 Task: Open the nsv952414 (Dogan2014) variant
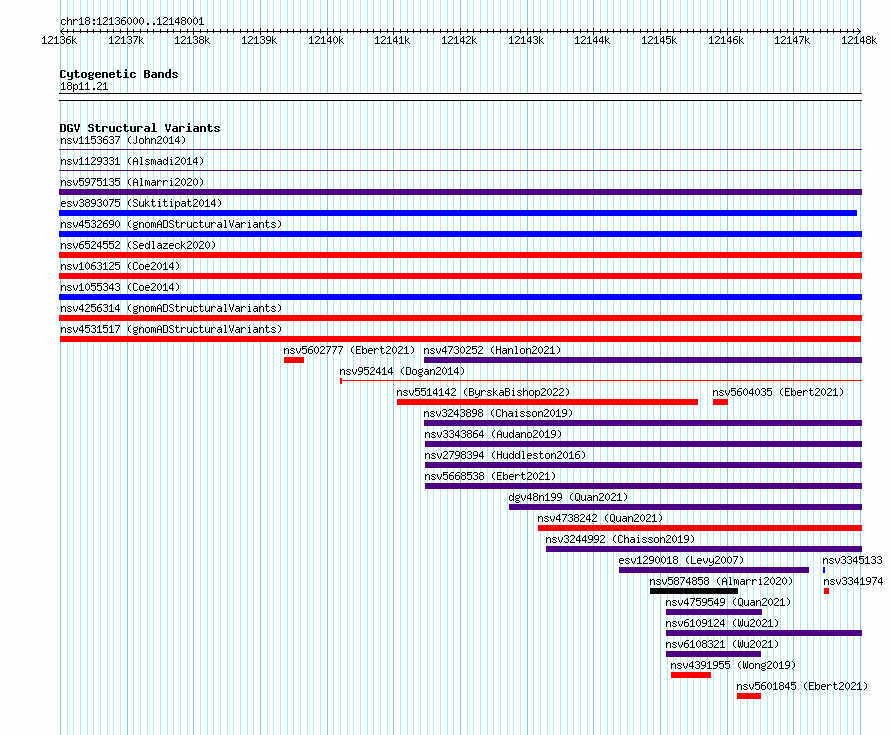tap(402, 371)
